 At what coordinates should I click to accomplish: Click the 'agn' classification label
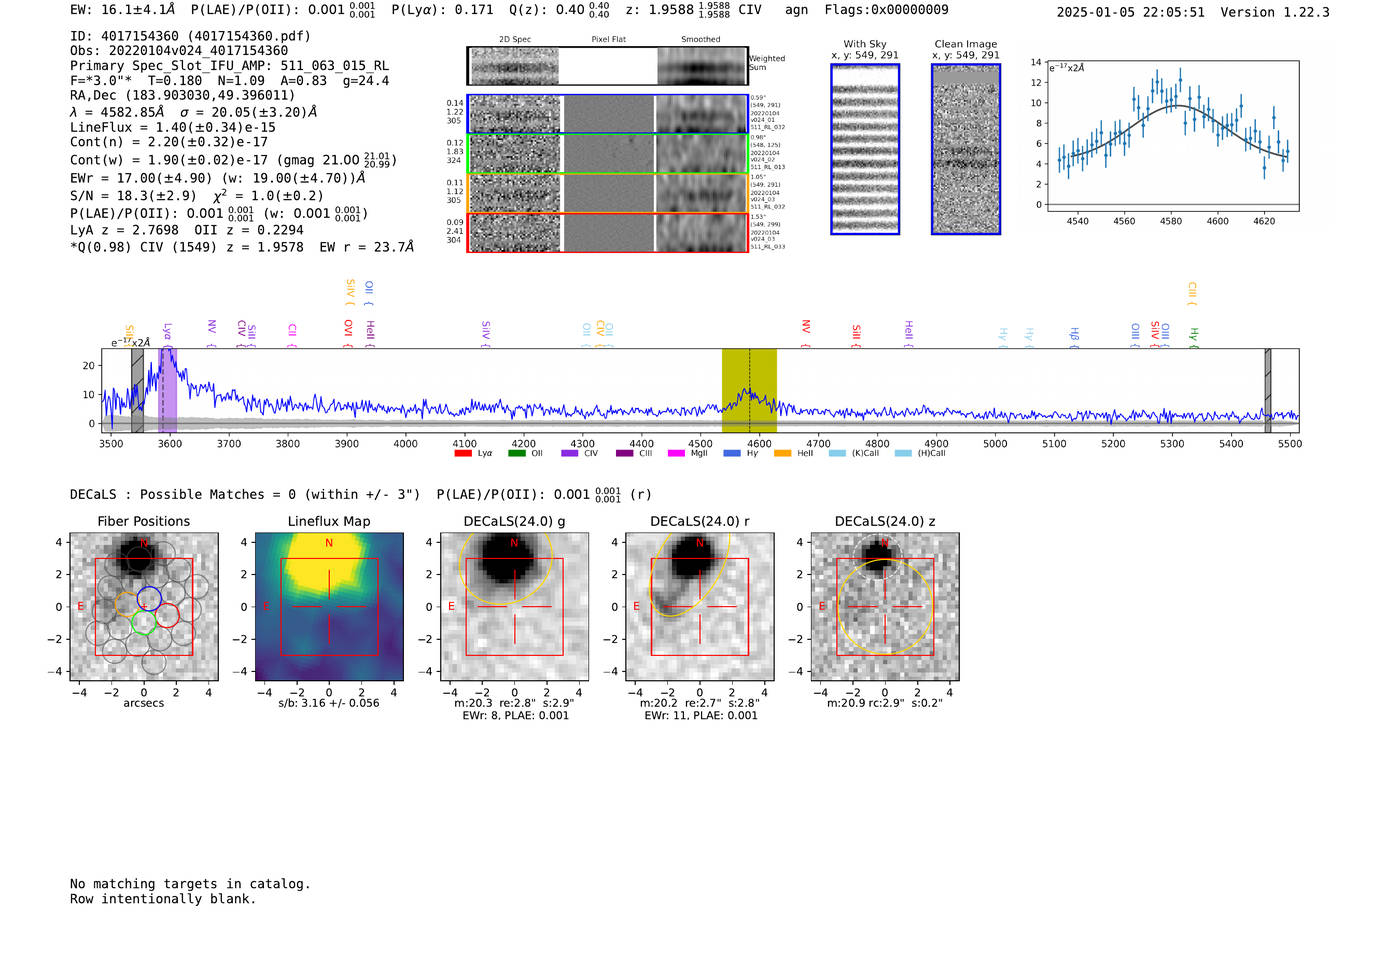tap(796, 11)
